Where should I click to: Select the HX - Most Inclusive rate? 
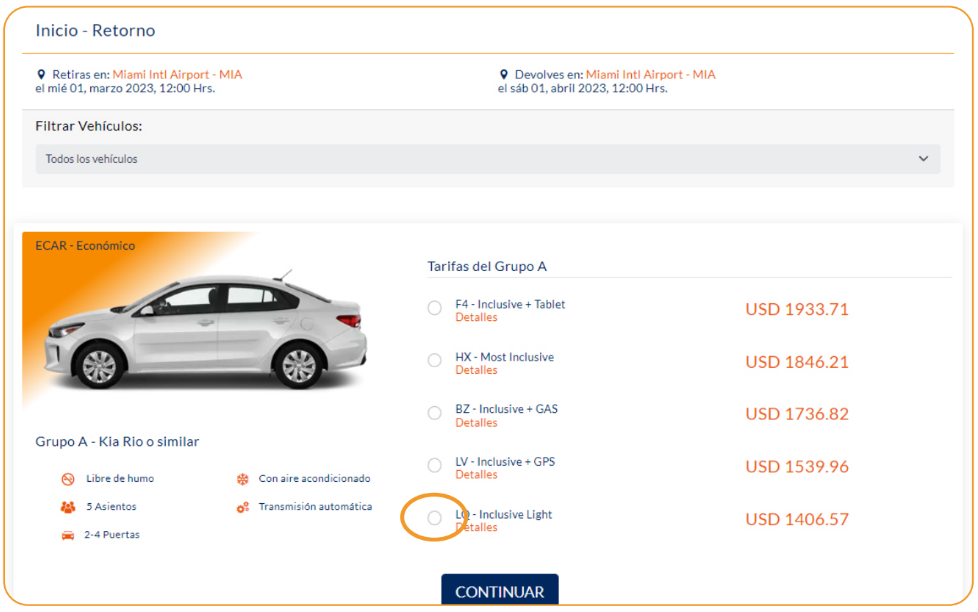click(434, 360)
